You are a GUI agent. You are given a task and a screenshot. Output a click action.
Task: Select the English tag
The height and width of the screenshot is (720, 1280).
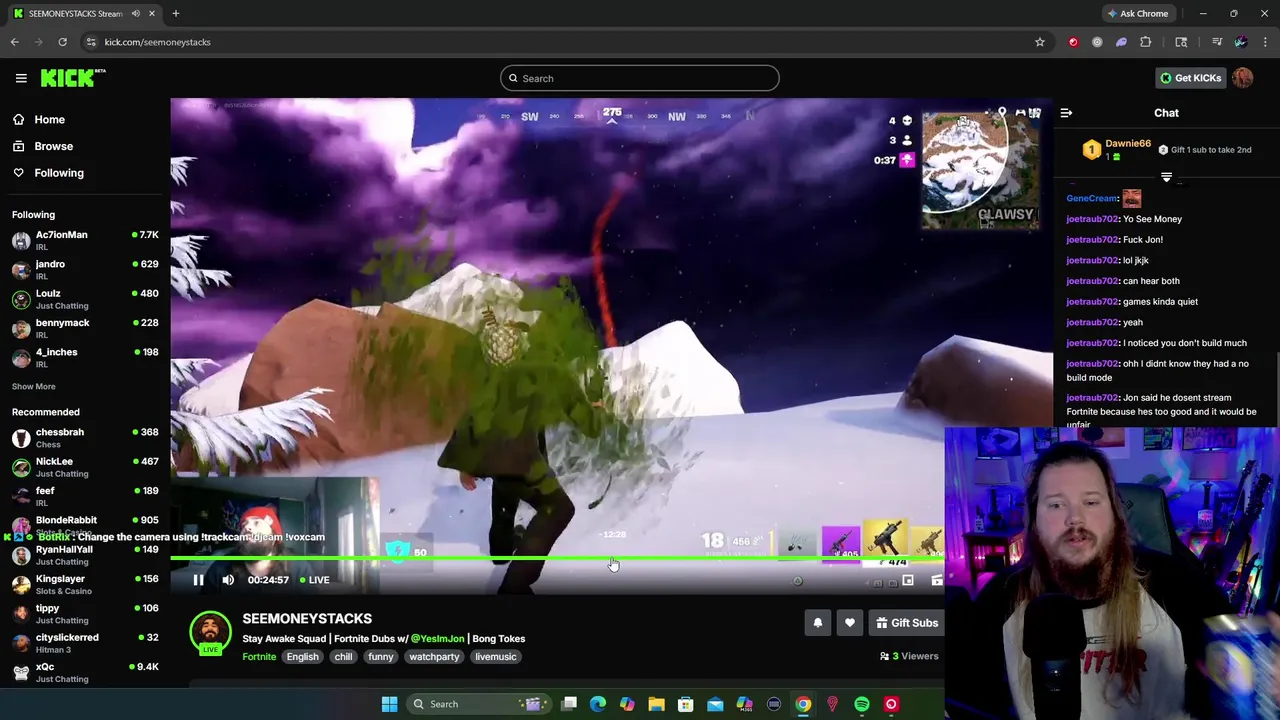coord(302,657)
